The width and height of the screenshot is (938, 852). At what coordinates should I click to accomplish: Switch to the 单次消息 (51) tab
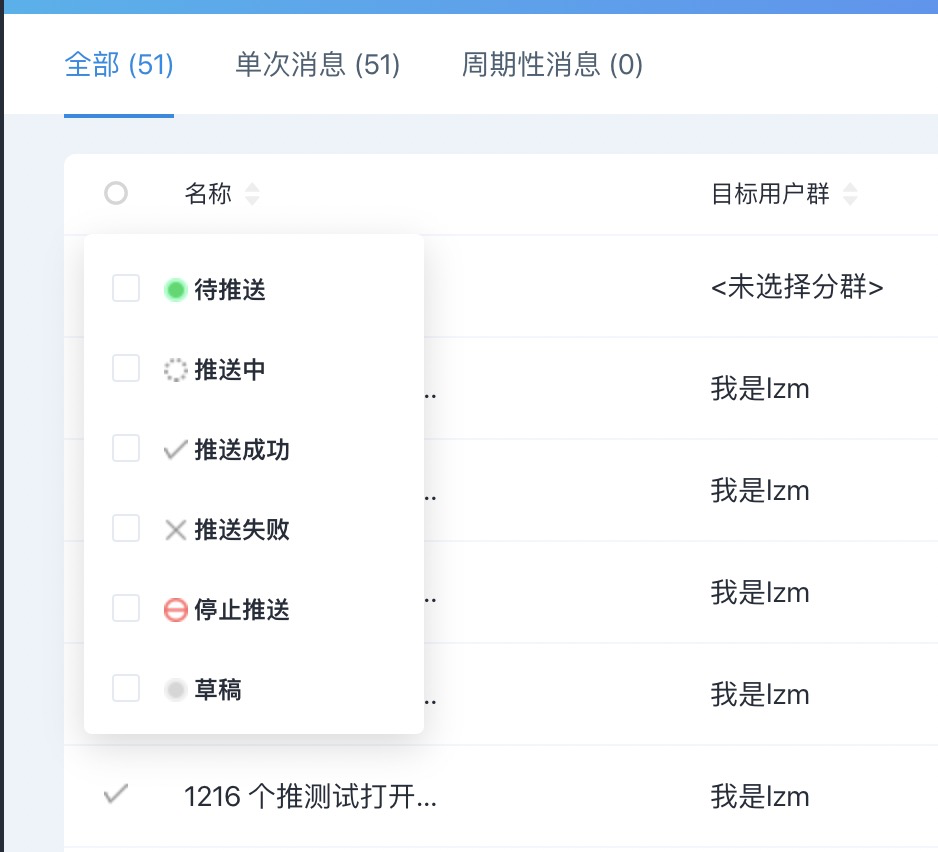(318, 65)
